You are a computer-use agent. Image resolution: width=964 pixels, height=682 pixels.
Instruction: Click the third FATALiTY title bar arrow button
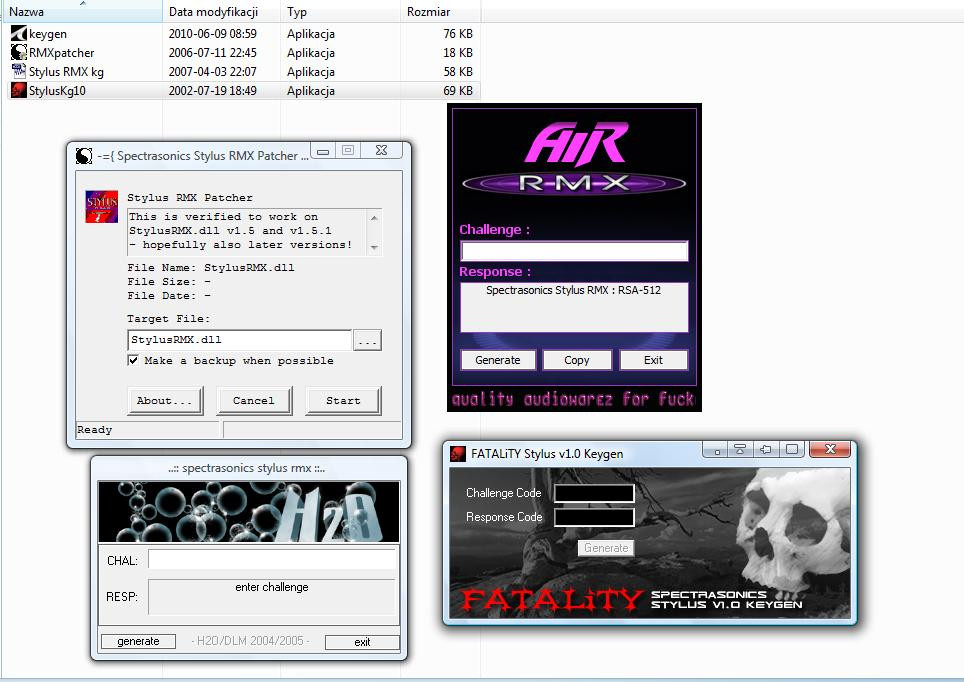(x=765, y=450)
